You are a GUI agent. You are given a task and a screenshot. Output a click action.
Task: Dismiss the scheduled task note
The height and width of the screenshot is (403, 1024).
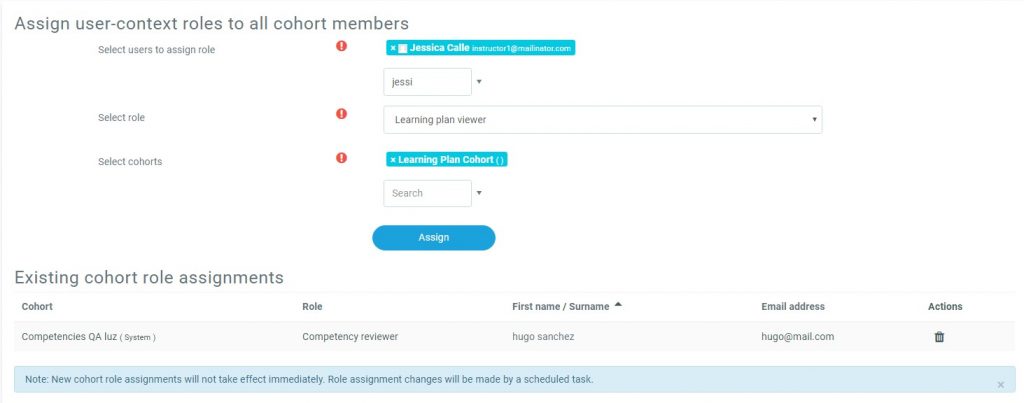click(x=1001, y=384)
